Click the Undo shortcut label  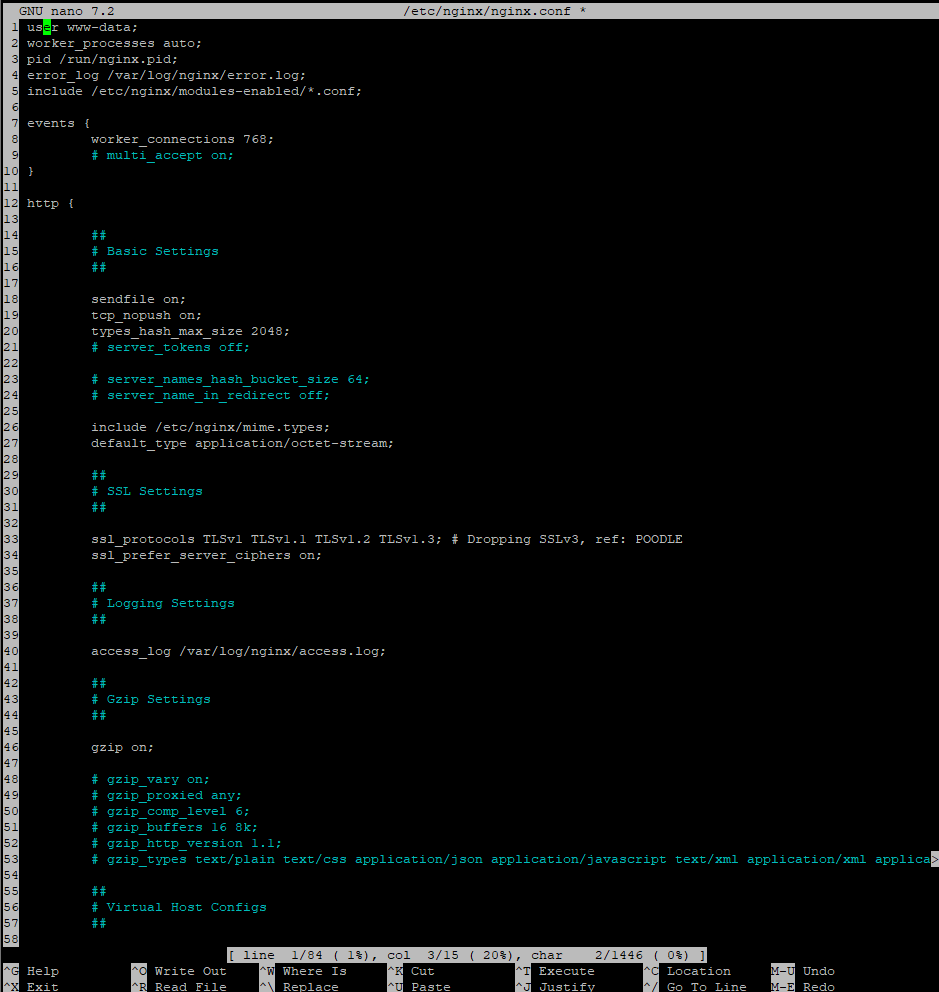pos(818,971)
